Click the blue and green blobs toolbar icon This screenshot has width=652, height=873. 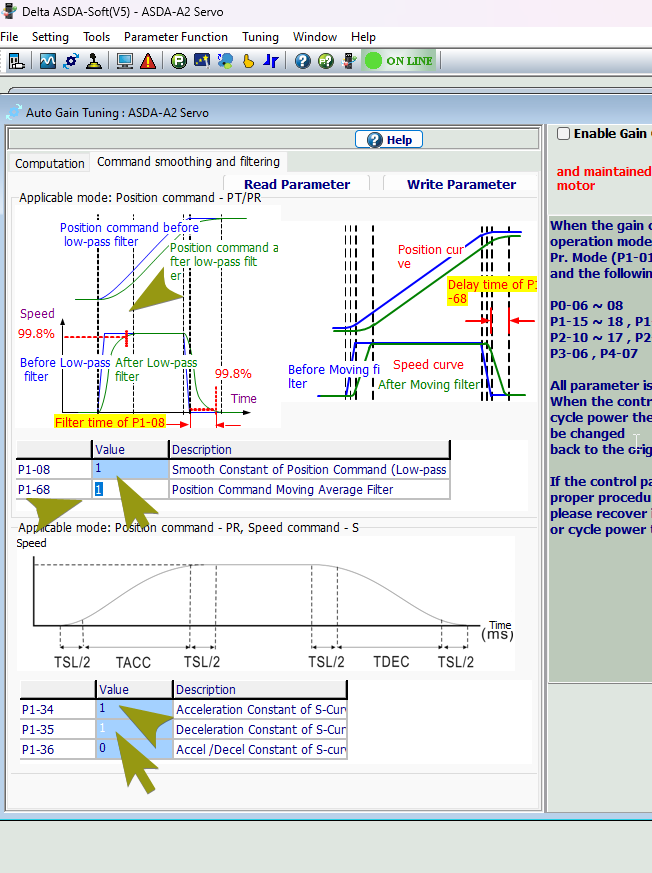pyautogui.click(x=225, y=61)
